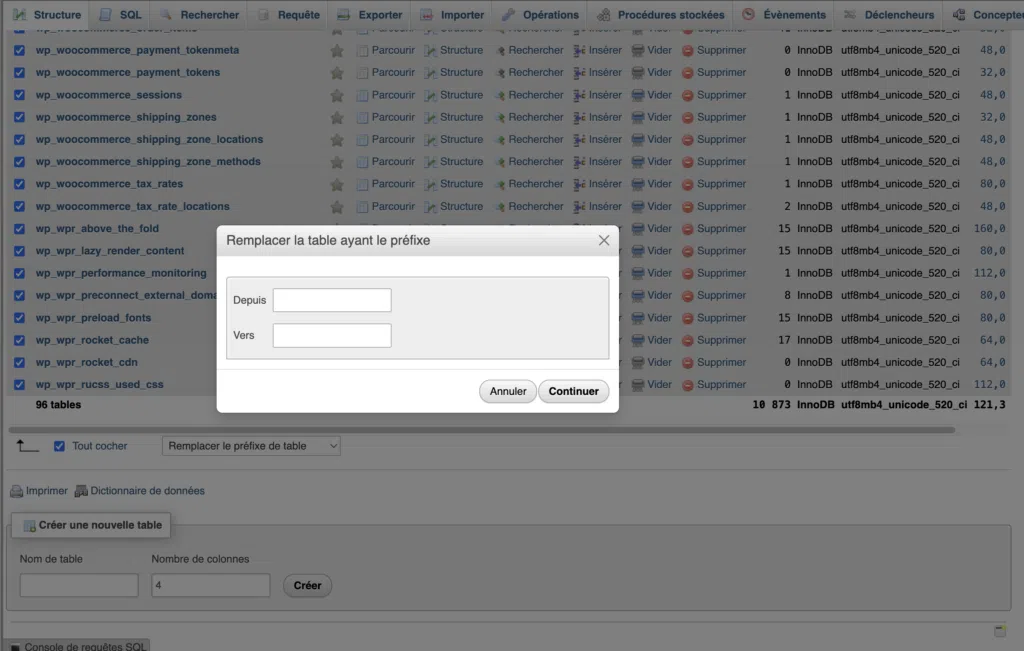Click the SQL tab icon

[x=105, y=14]
